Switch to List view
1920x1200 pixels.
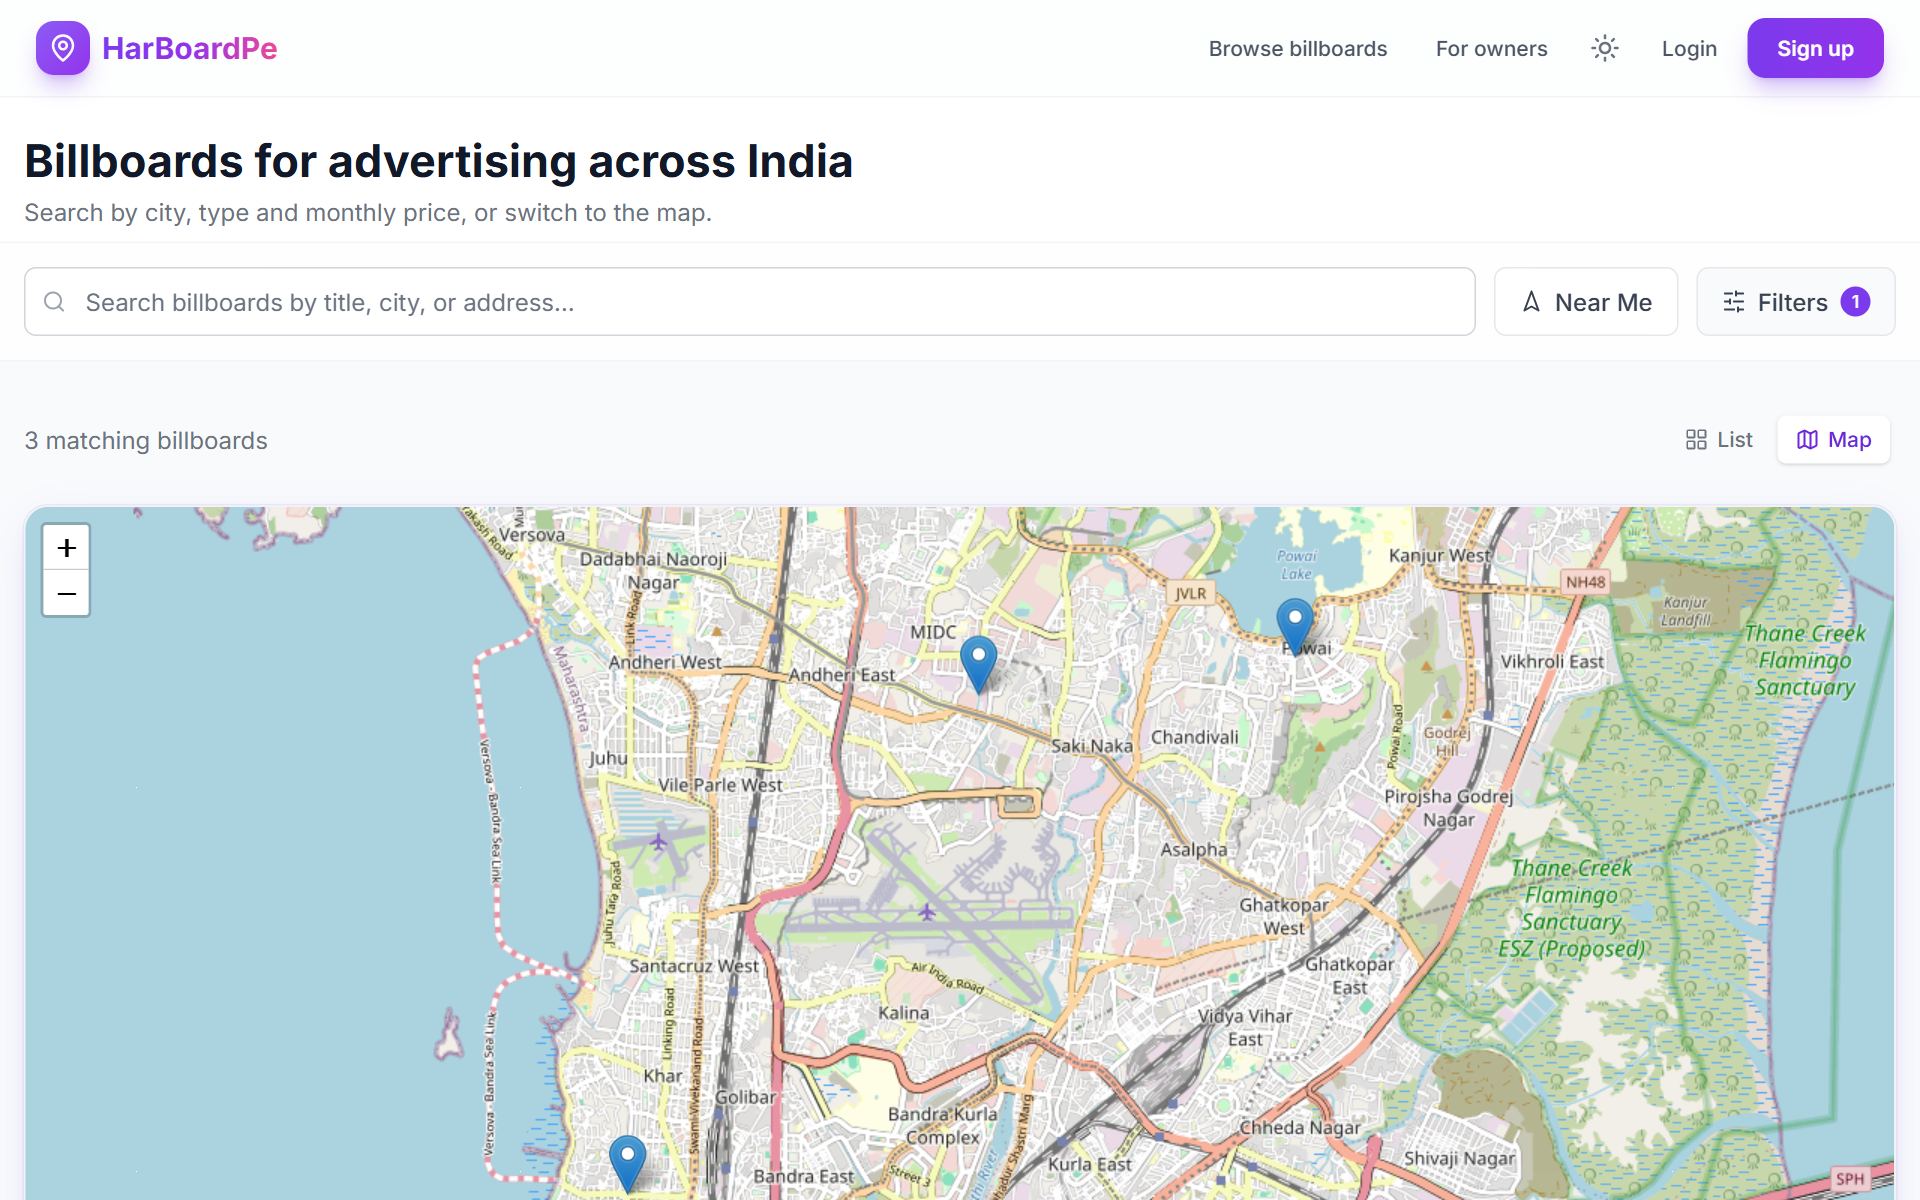[1719, 440]
